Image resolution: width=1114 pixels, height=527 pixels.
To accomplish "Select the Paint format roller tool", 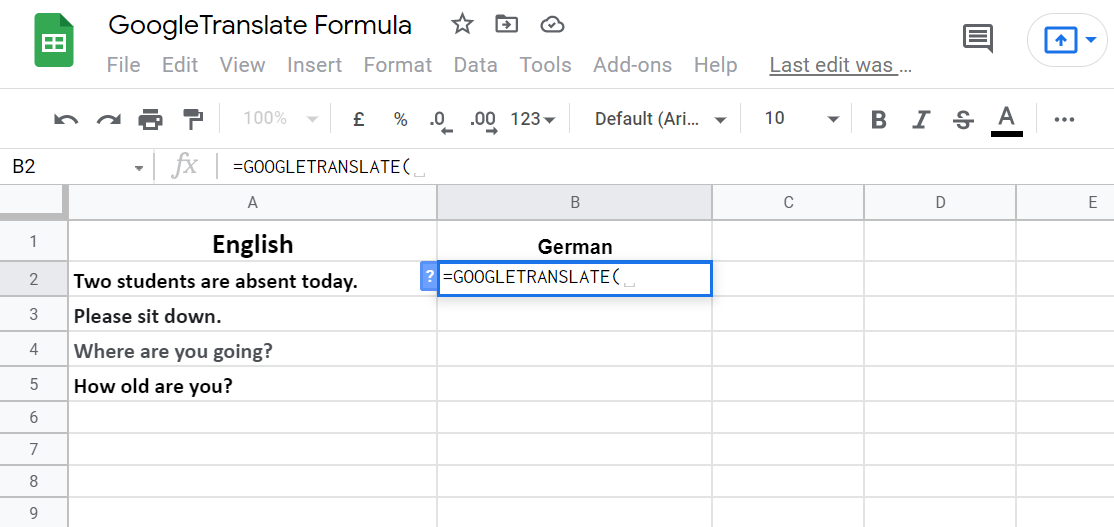I will point(193,120).
